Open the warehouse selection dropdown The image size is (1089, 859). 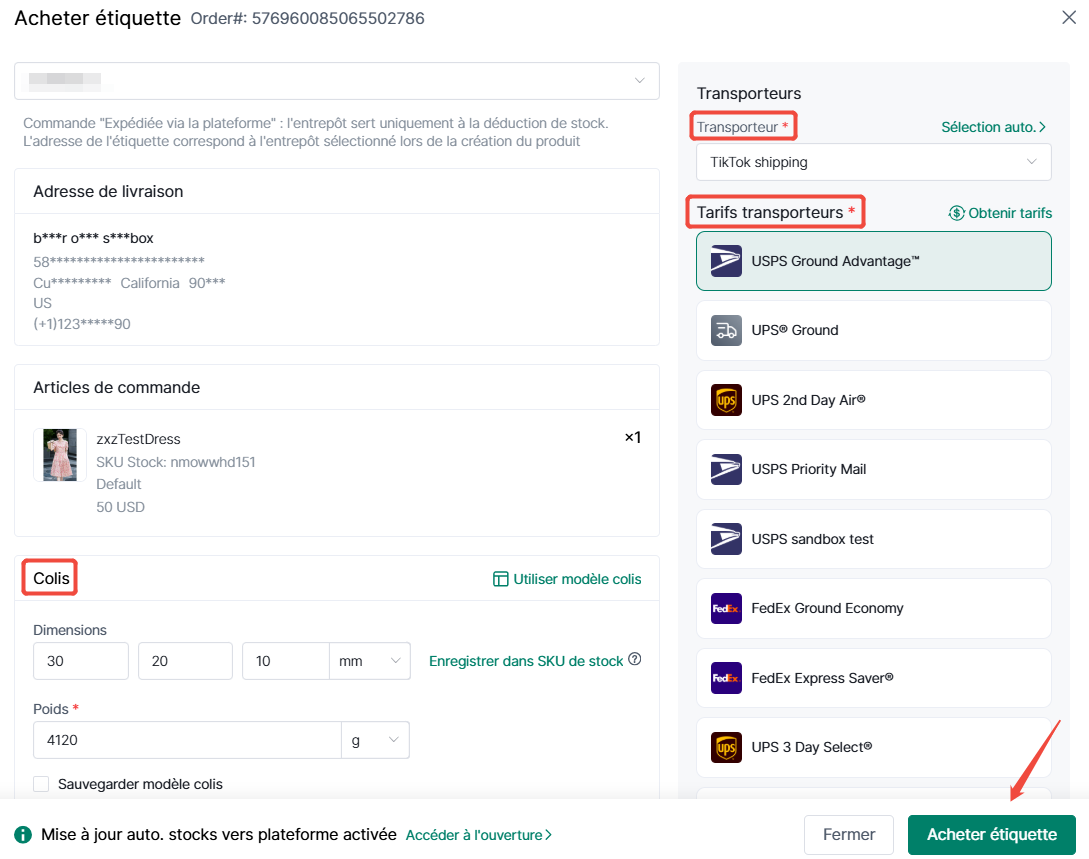click(x=337, y=81)
